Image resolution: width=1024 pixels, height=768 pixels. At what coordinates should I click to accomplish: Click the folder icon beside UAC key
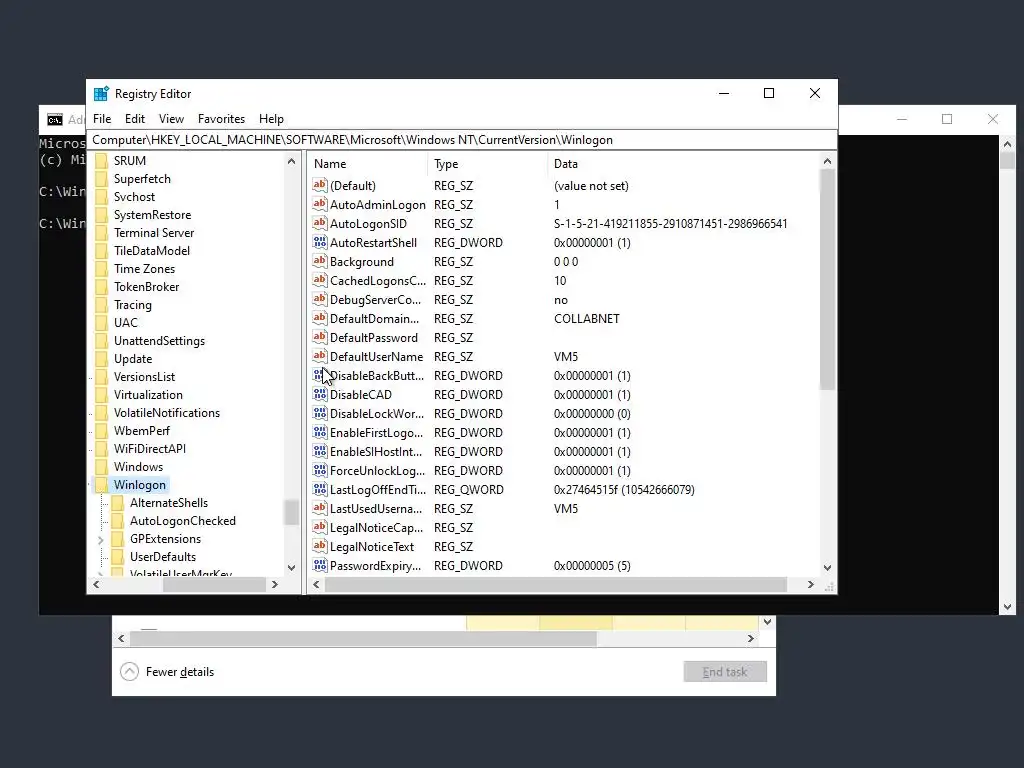[101, 323]
